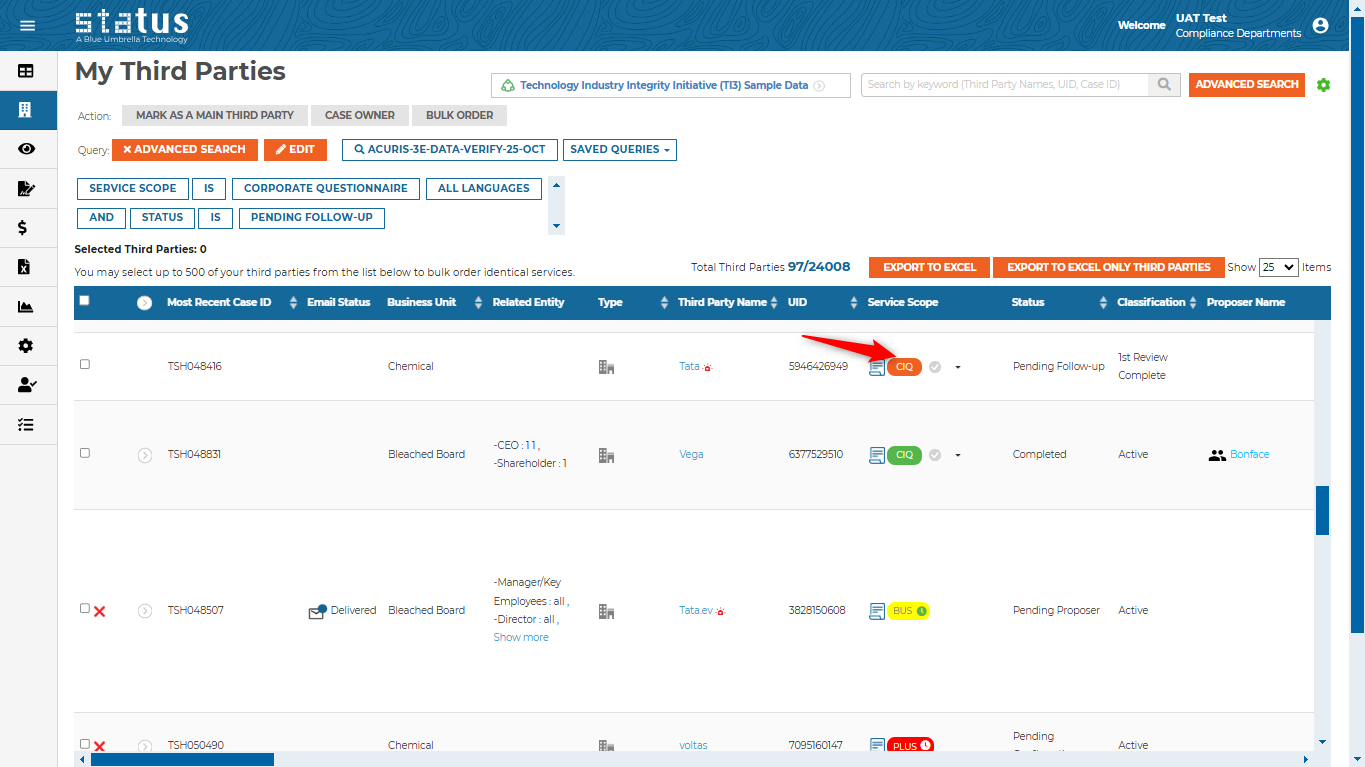Open the dashboard grid icon in sidebar

(27, 71)
